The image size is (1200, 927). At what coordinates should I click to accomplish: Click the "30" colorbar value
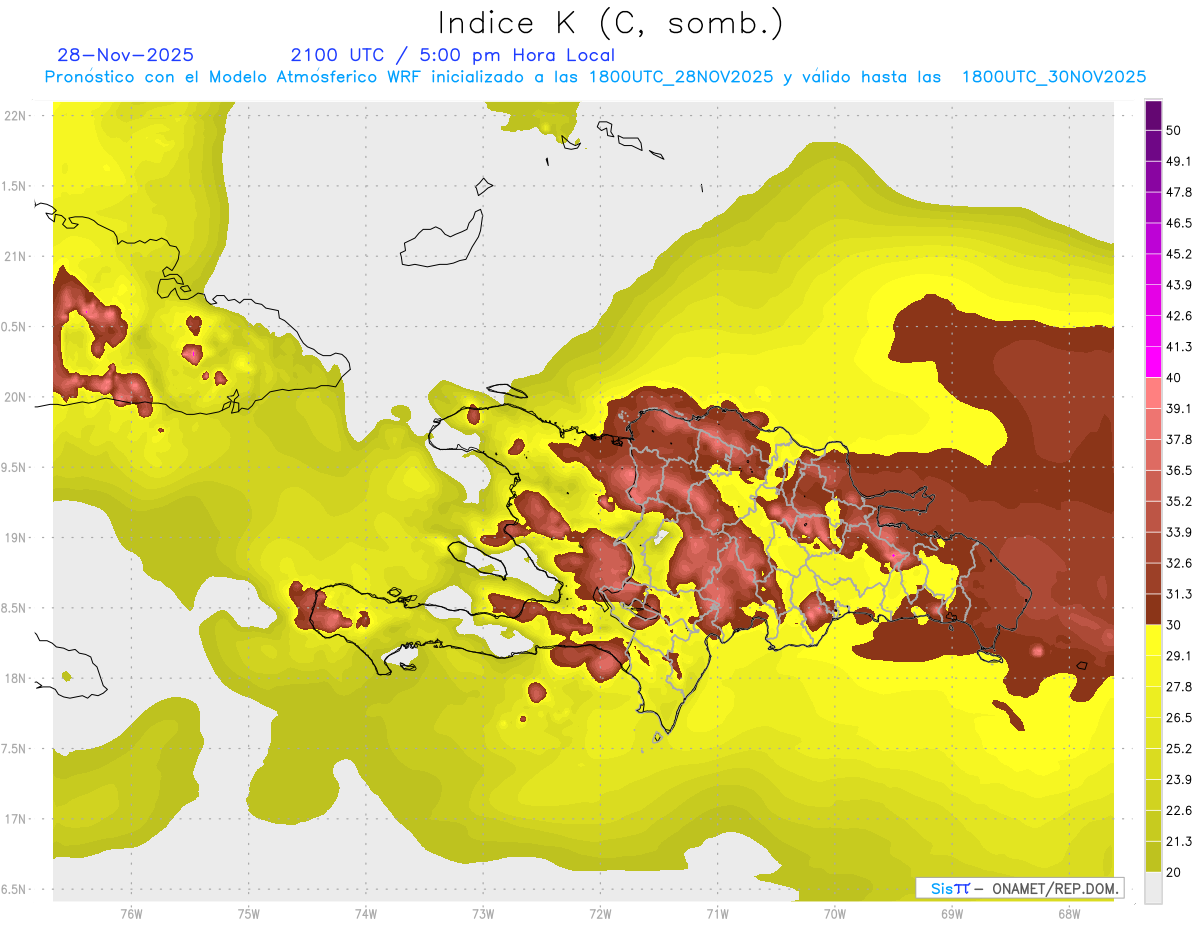coord(1174,625)
